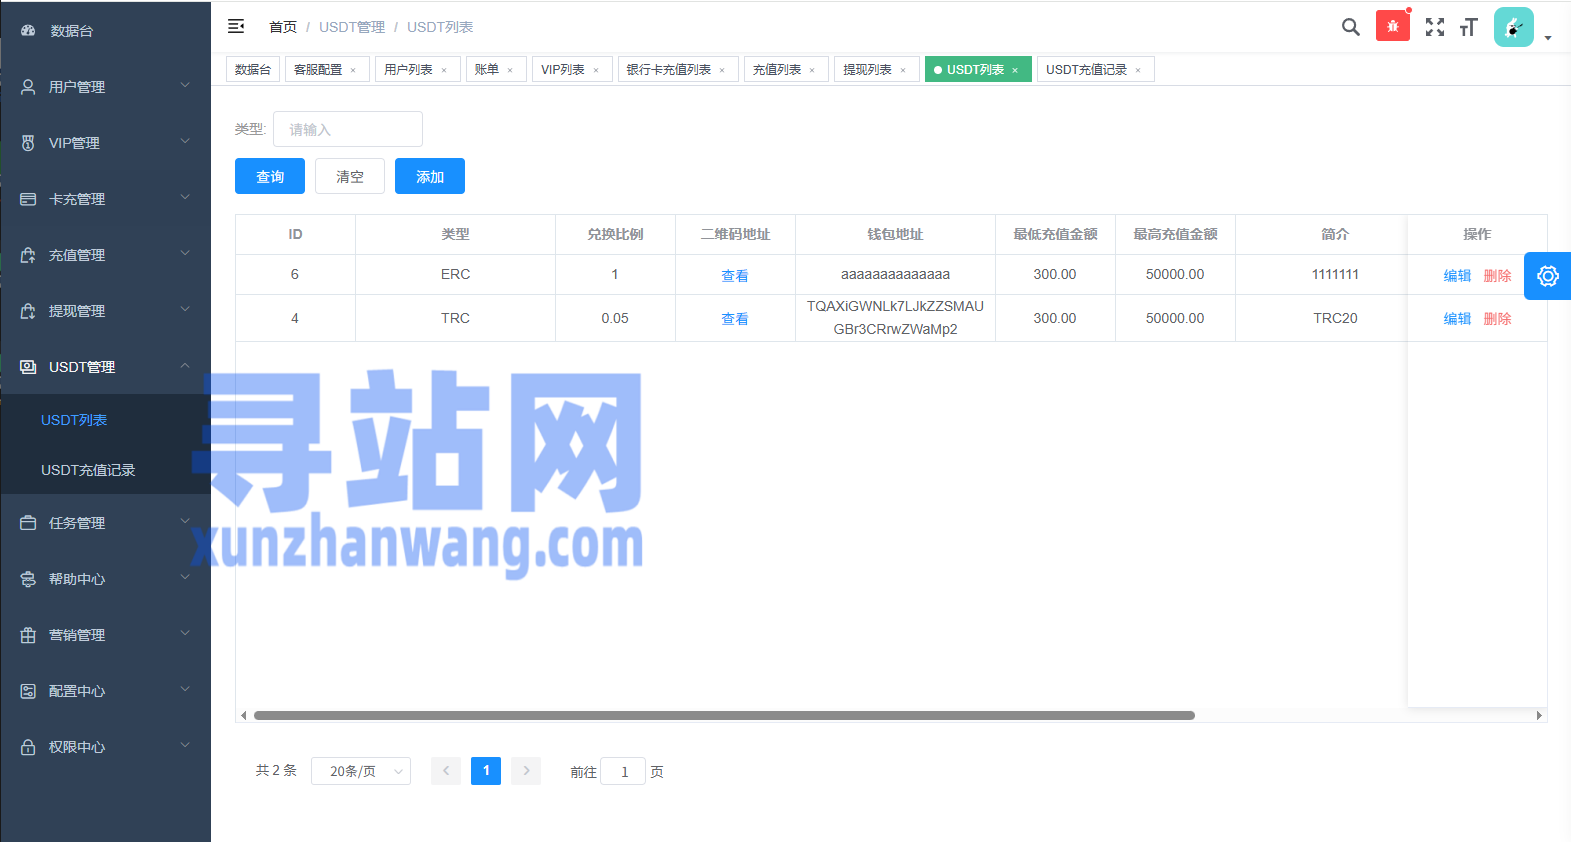Close the 银行卡充值列表 tab

(722, 70)
